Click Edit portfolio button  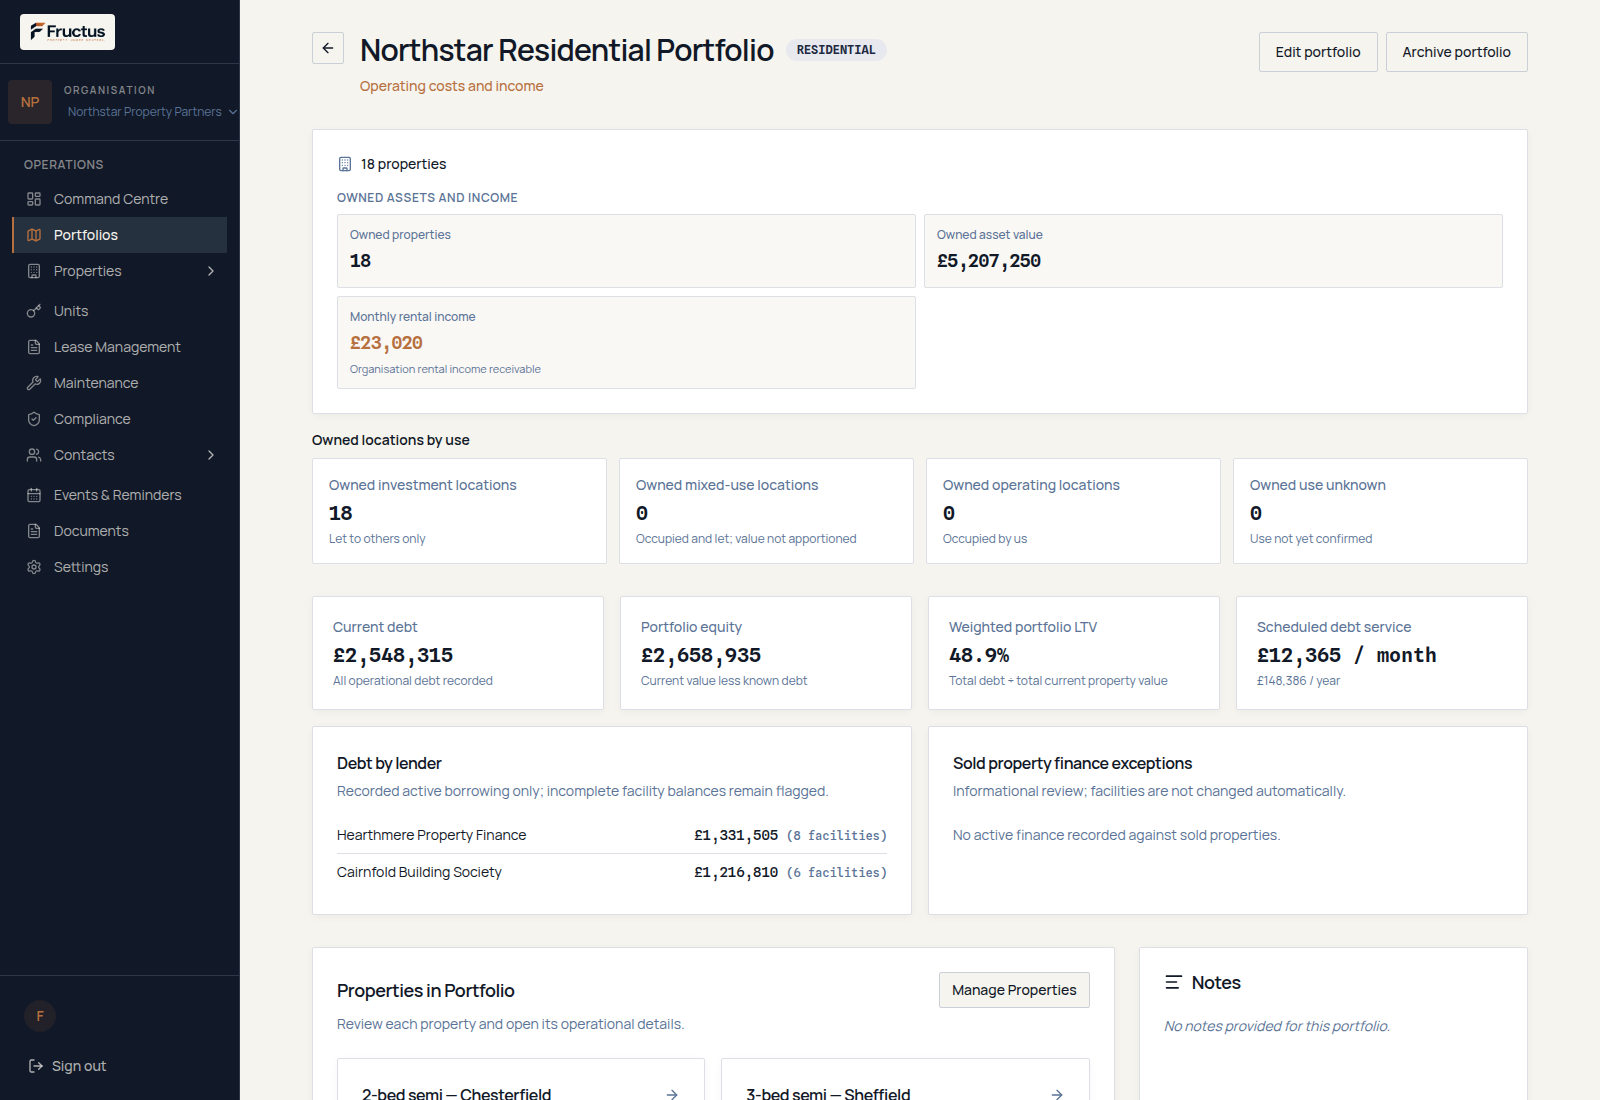[1318, 52]
